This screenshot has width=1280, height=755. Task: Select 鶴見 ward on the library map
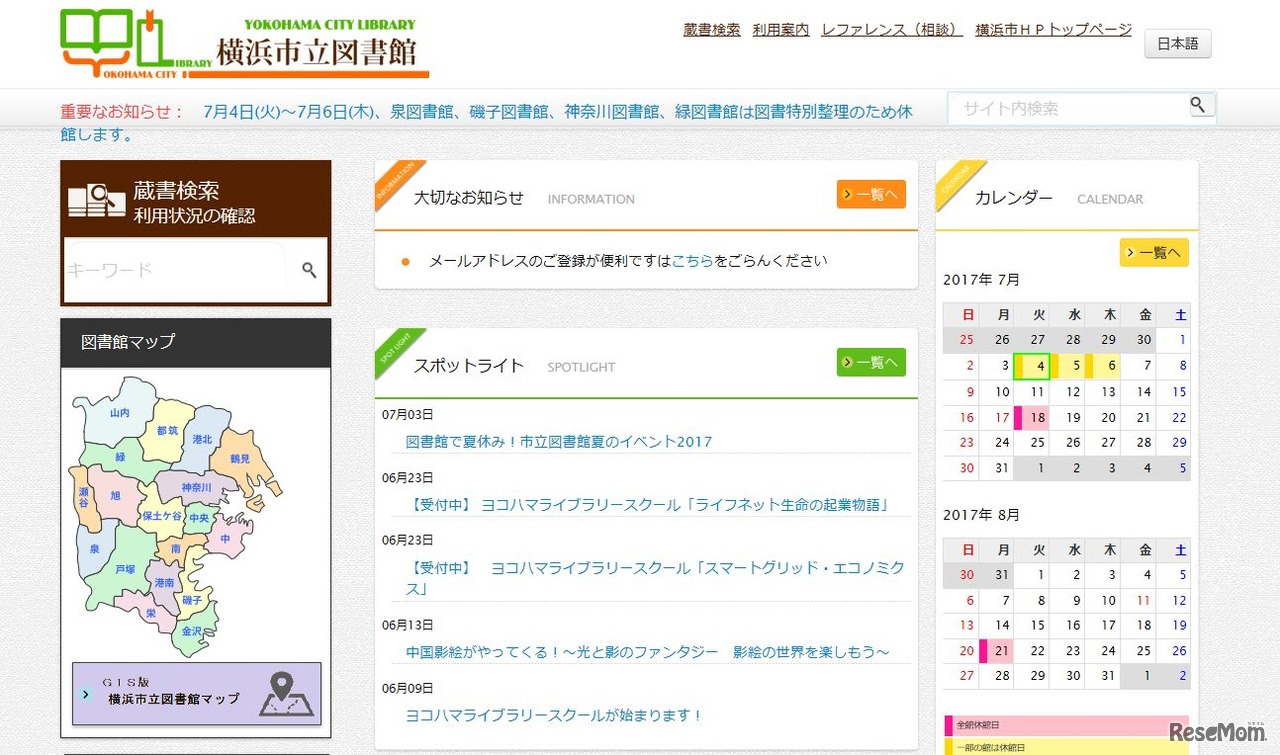pyautogui.click(x=239, y=458)
